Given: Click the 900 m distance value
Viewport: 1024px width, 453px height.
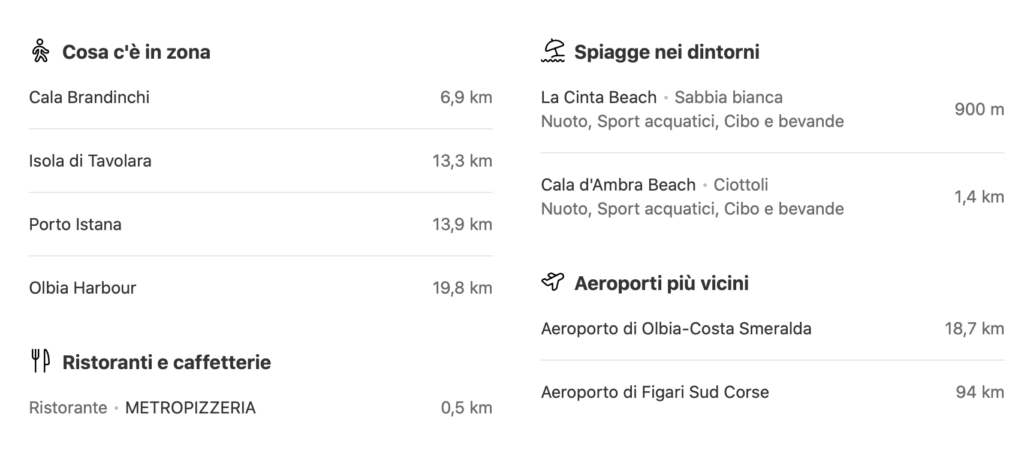Looking at the screenshot, I should [x=979, y=109].
